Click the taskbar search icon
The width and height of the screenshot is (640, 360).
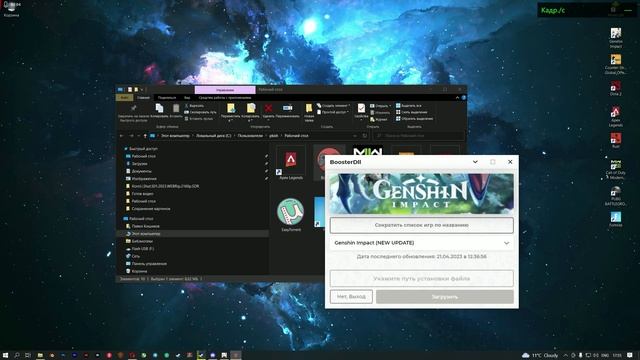point(17,355)
